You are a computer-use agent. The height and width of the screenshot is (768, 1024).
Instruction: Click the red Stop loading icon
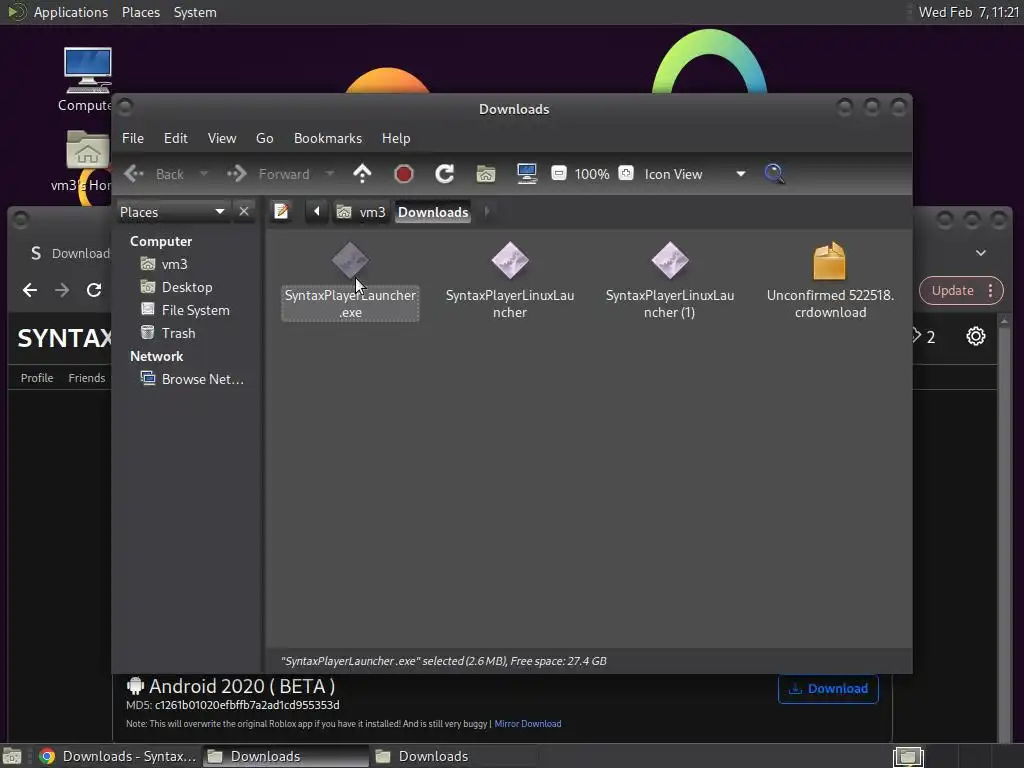point(404,174)
